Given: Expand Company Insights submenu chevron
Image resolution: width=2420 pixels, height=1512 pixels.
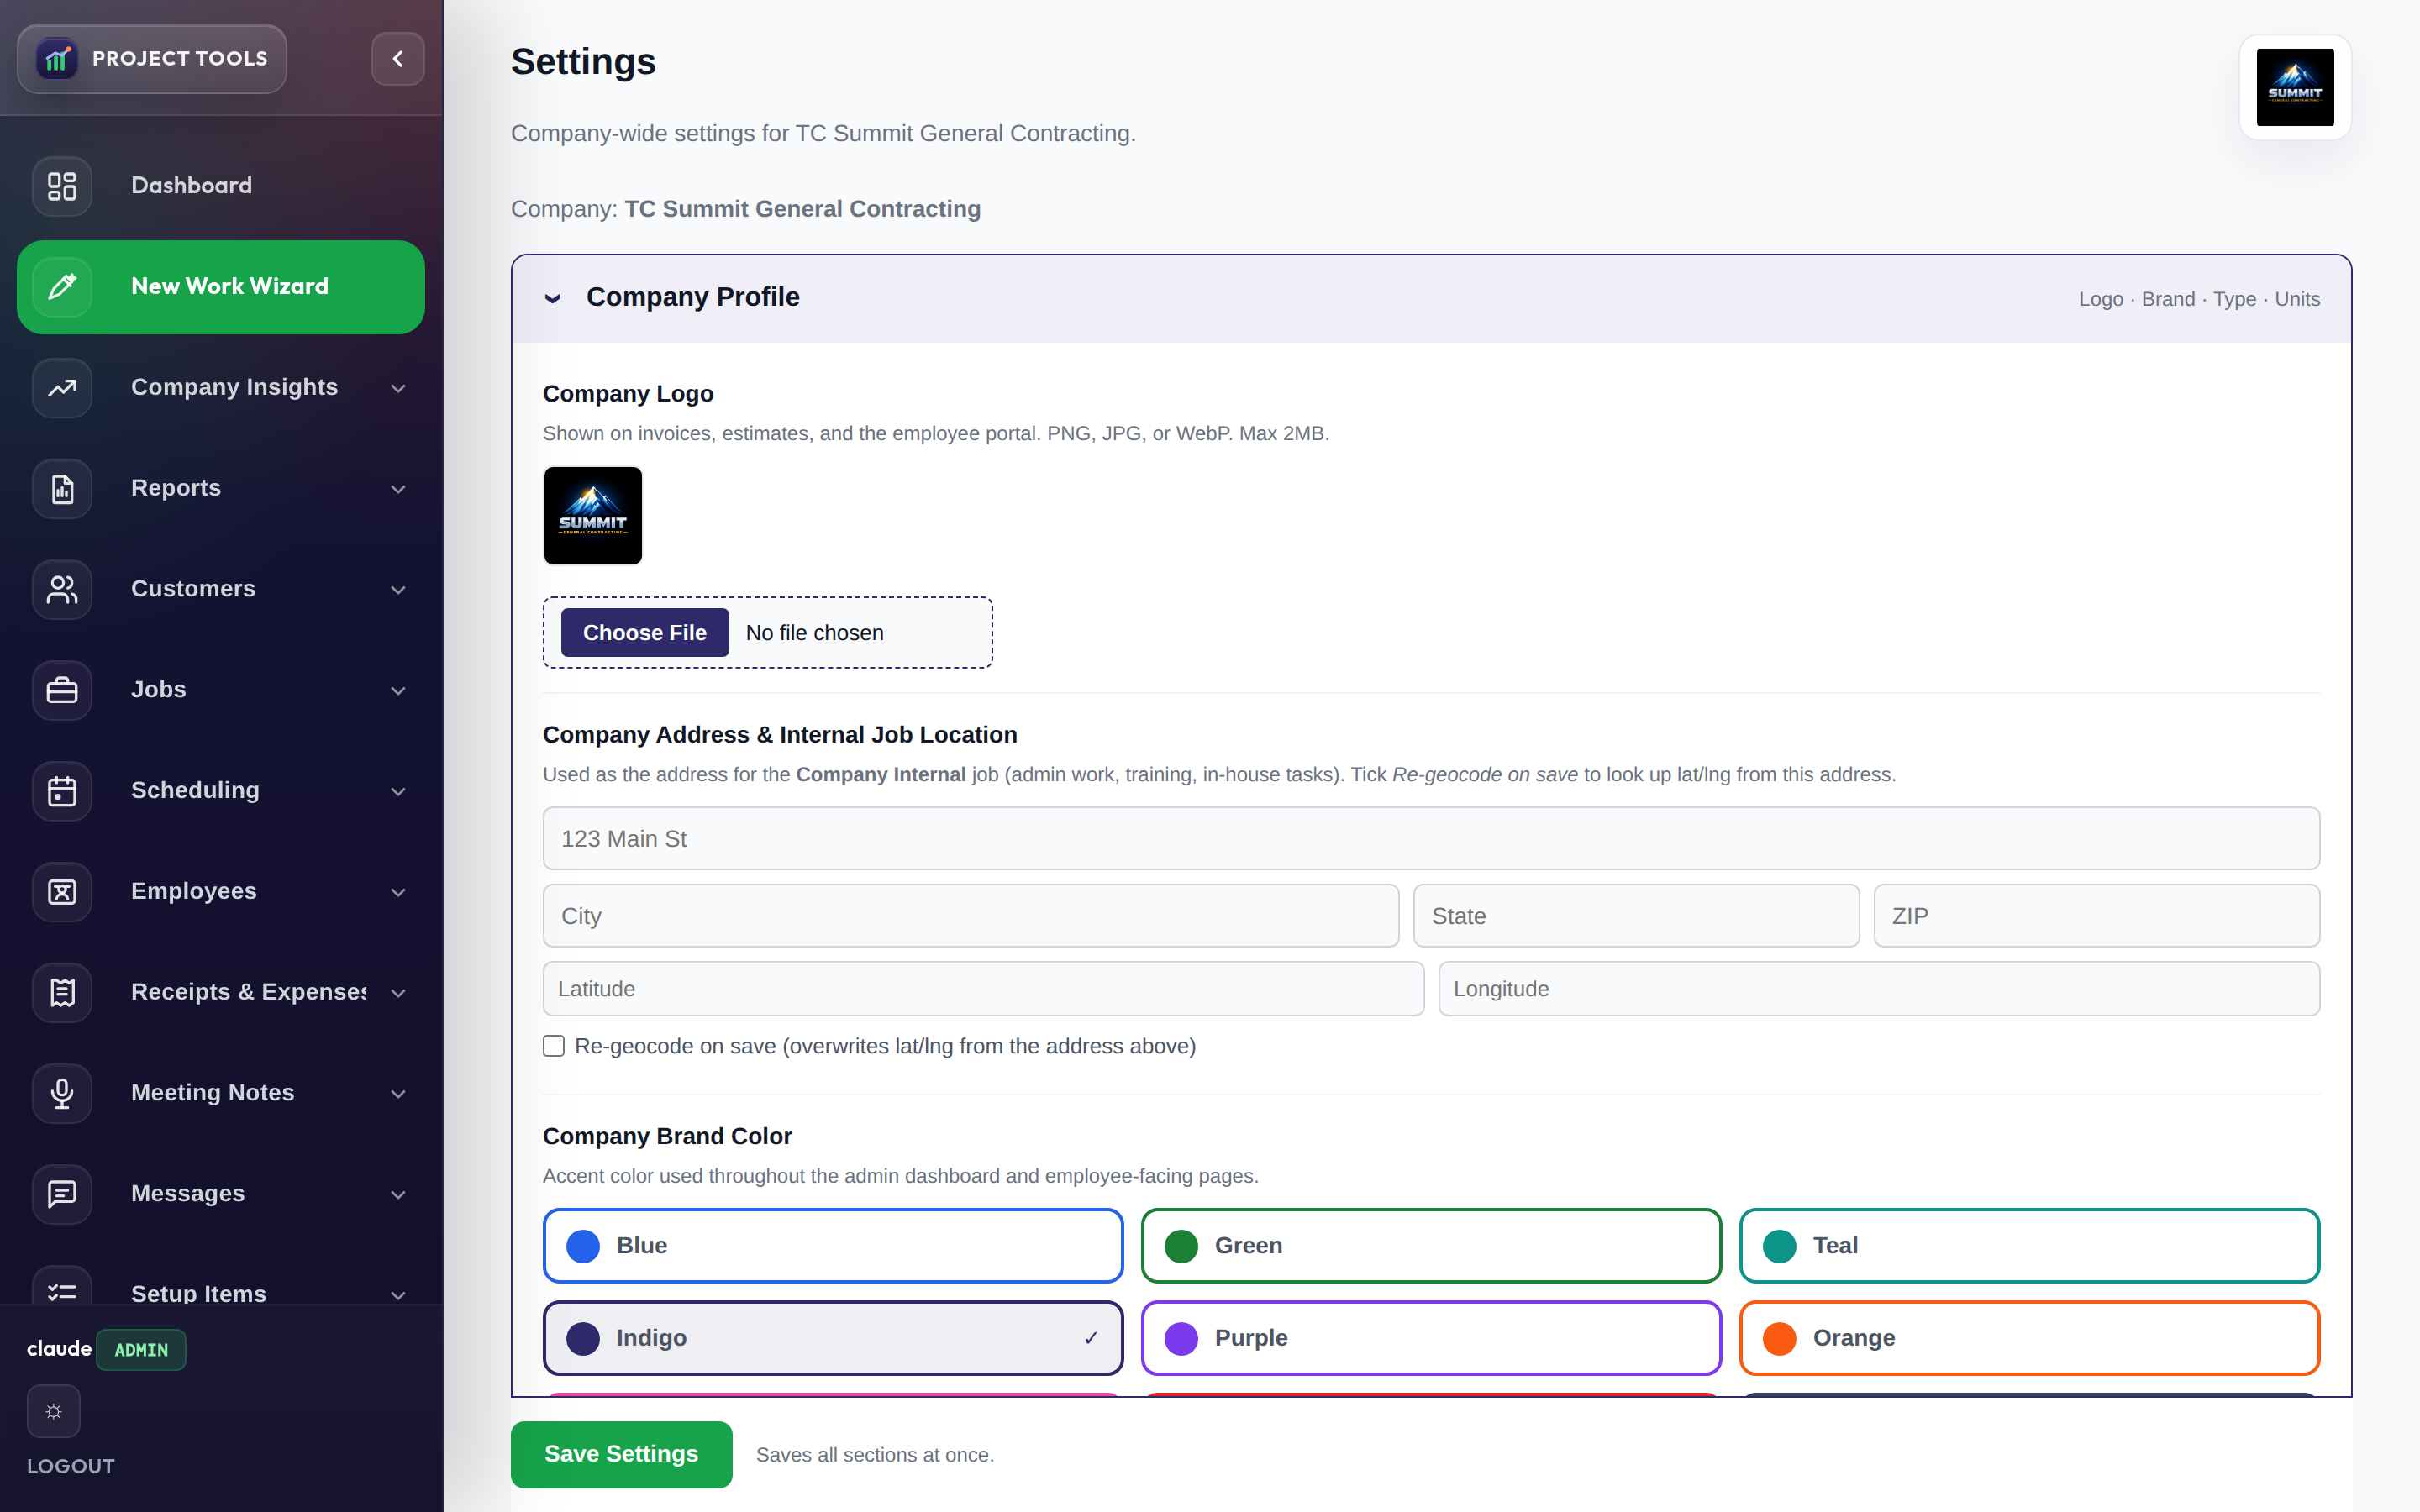Looking at the screenshot, I should pos(398,388).
